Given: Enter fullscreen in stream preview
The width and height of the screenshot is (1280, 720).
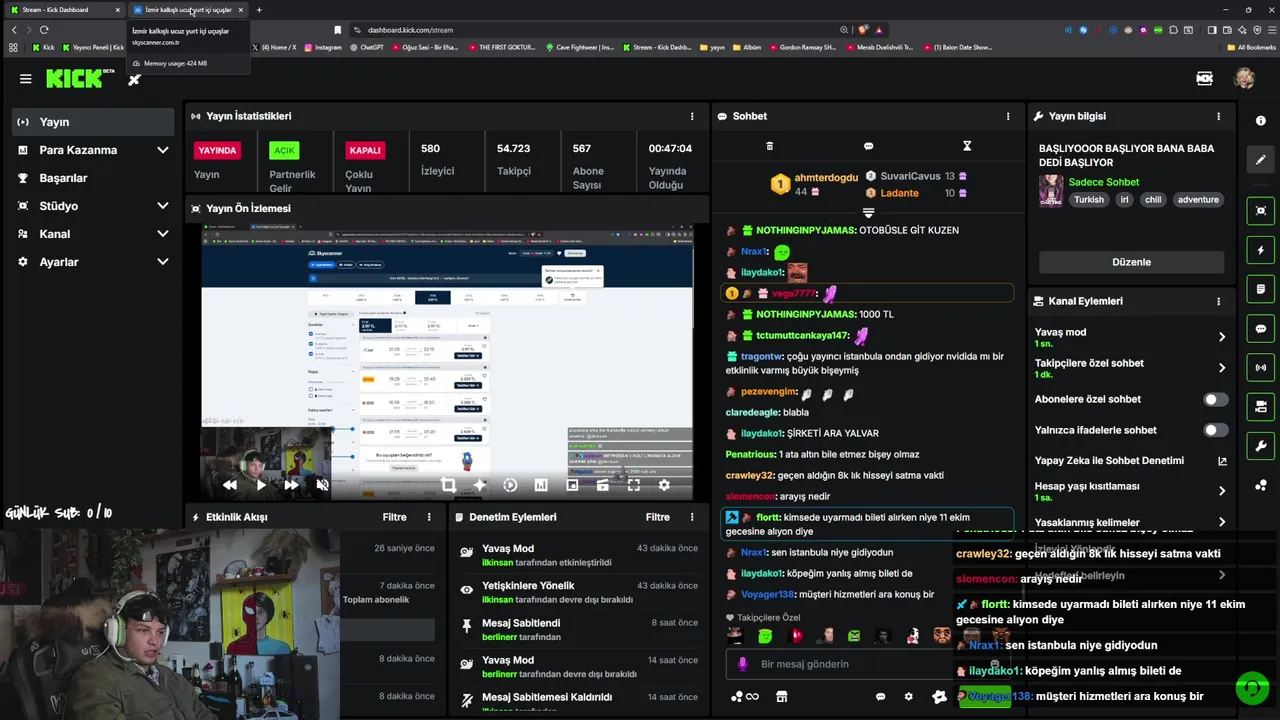Looking at the screenshot, I should [633, 485].
